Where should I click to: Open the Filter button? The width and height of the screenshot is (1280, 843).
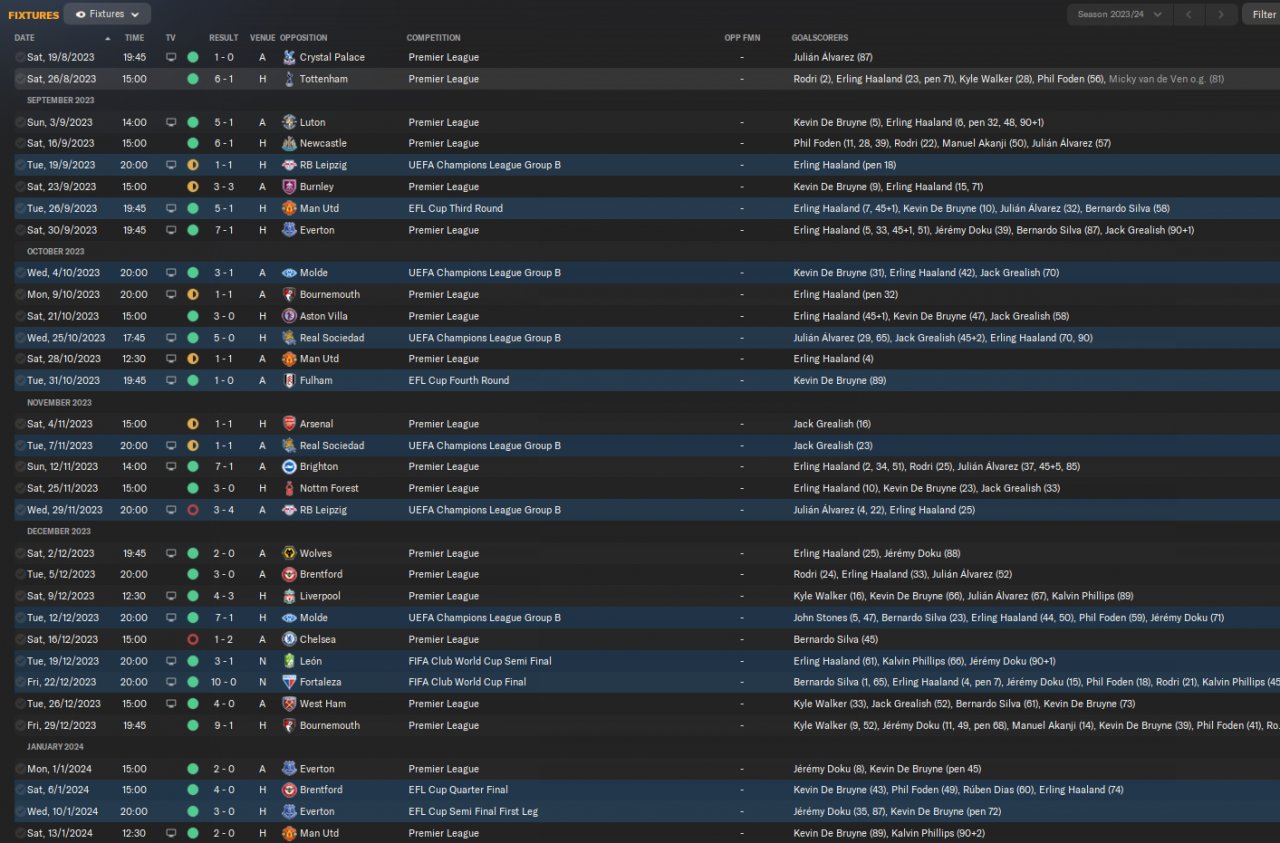pos(1261,14)
